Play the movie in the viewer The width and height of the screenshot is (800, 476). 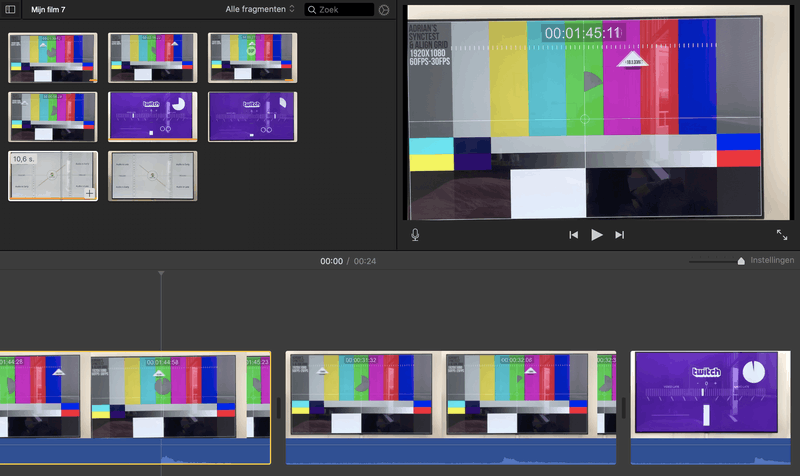coord(596,235)
